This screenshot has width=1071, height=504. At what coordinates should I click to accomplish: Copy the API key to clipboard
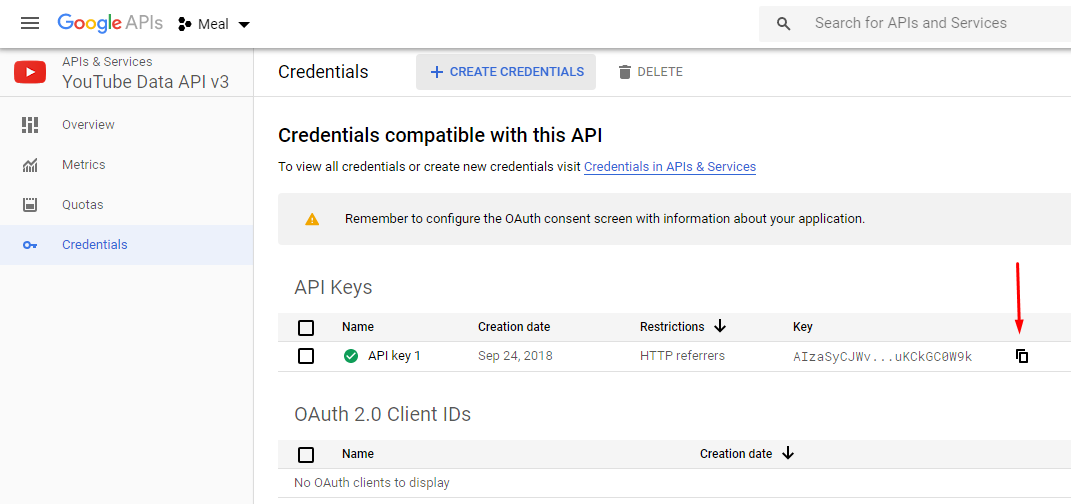point(1022,356)
